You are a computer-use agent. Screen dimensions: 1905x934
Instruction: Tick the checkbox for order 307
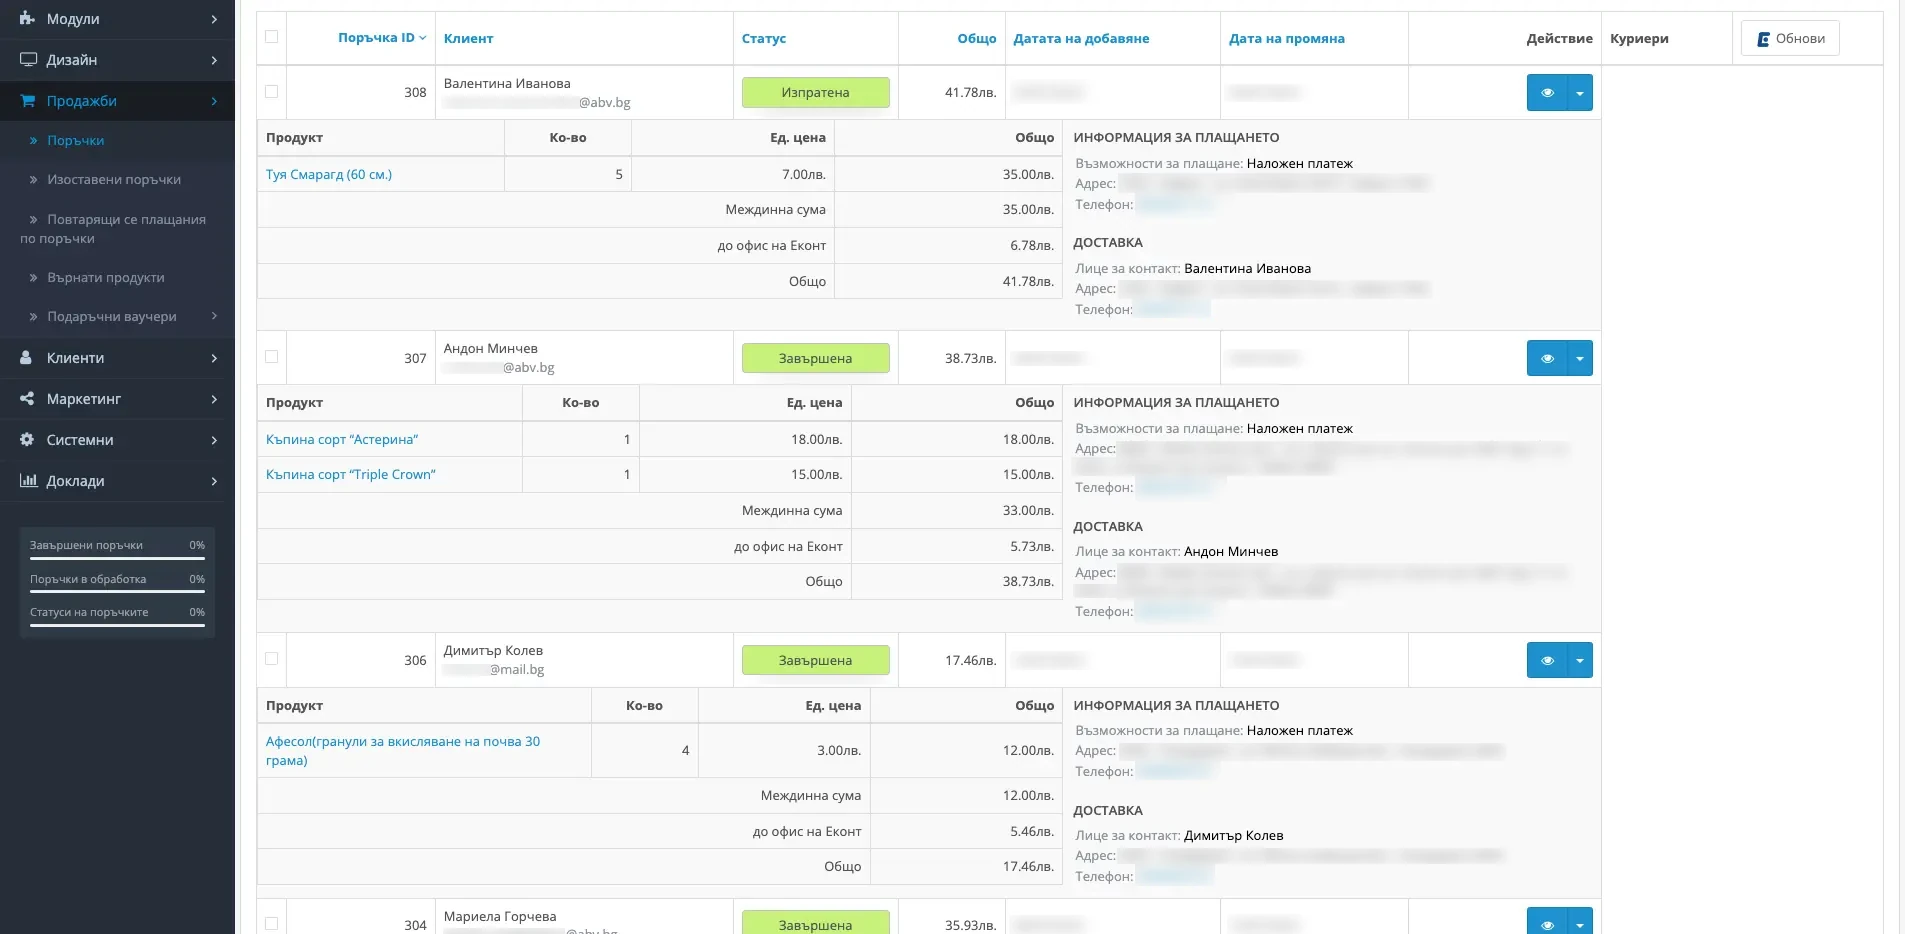click(271, 356)
